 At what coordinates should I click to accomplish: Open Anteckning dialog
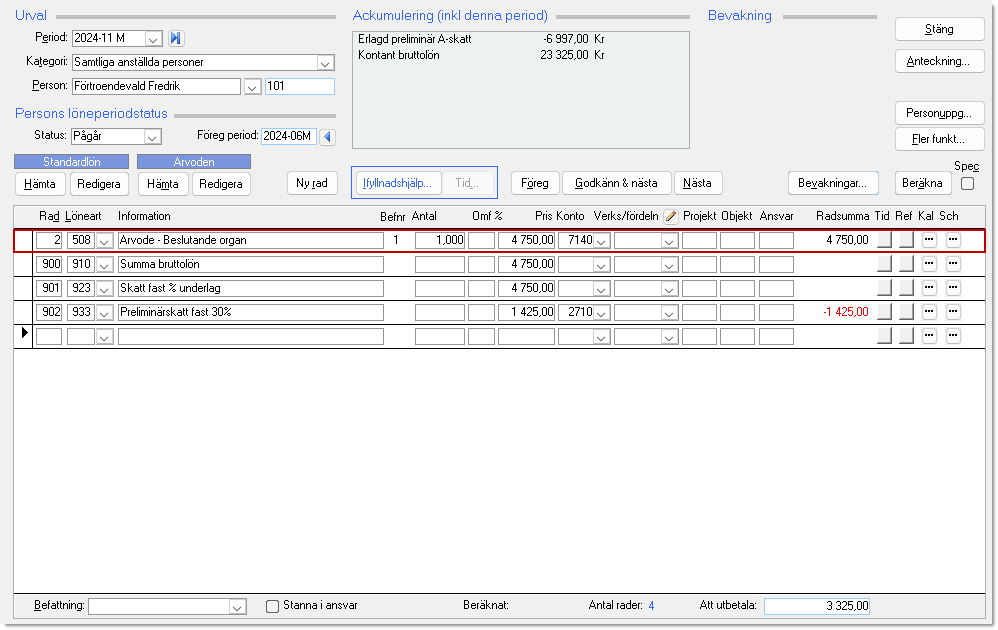point(939,61)
